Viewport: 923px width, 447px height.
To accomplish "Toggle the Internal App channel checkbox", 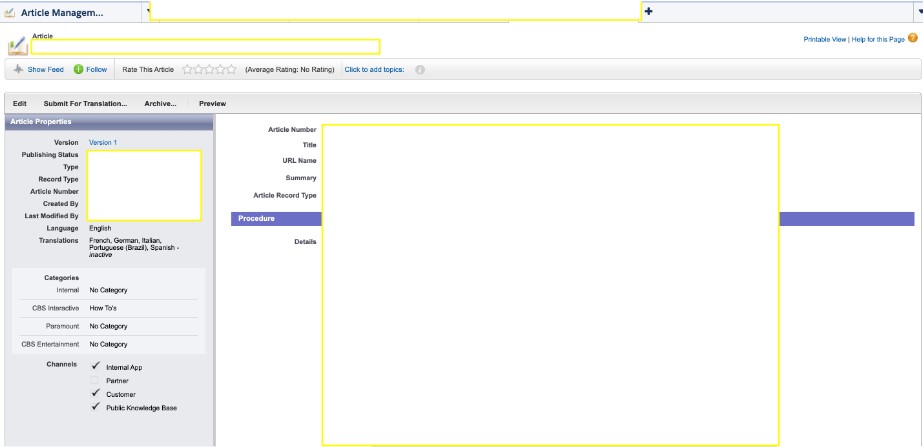I will [x=95, y=367].
